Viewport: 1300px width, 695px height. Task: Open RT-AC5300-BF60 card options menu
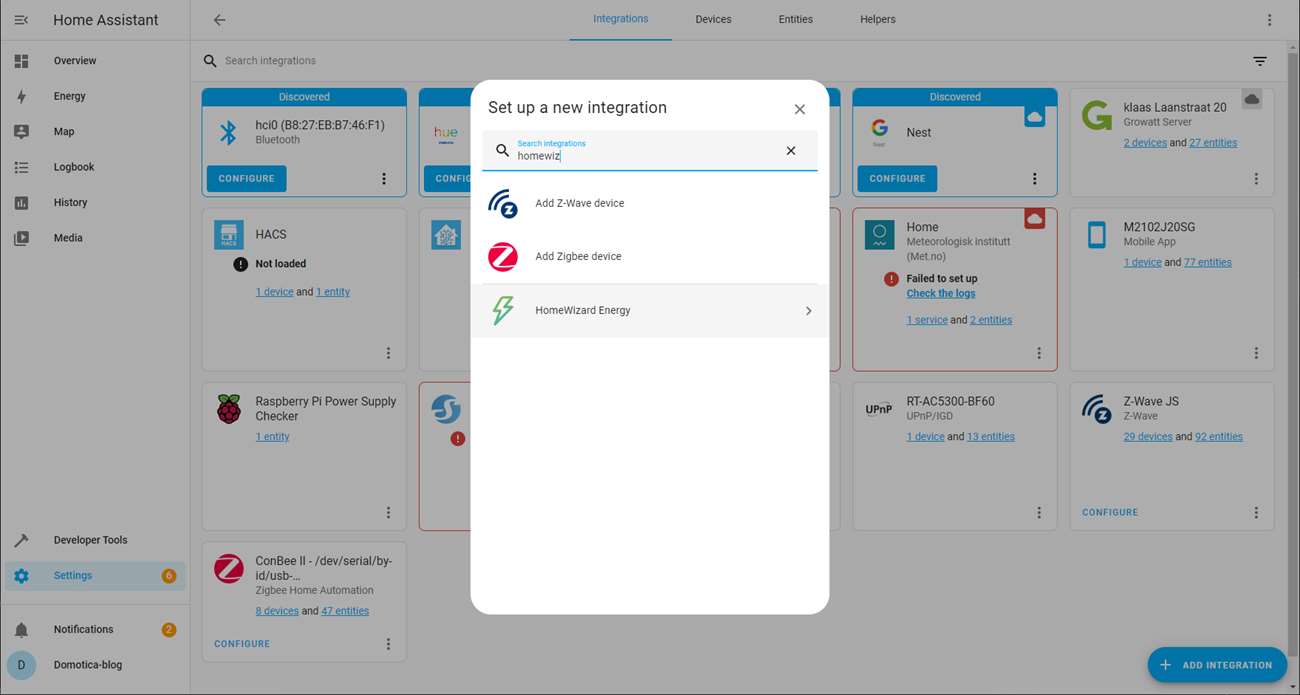coord(1039,513)
